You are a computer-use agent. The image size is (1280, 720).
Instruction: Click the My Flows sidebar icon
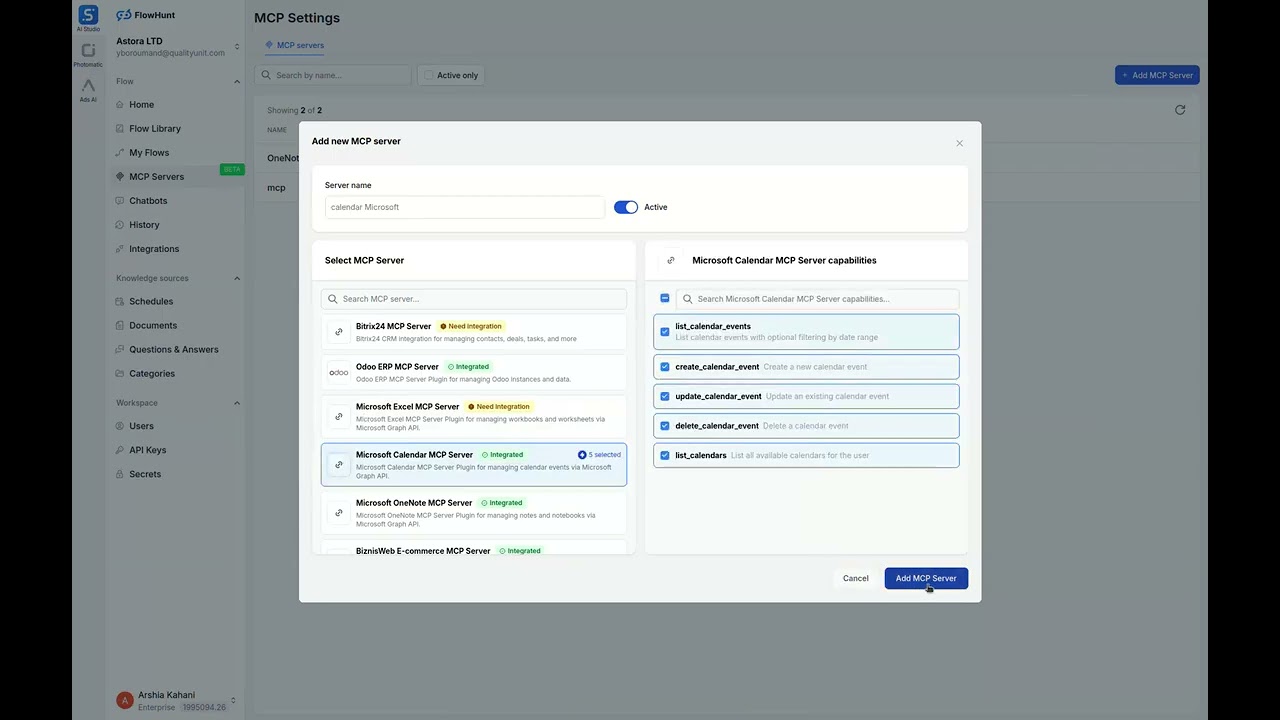[x=120, y=152]
